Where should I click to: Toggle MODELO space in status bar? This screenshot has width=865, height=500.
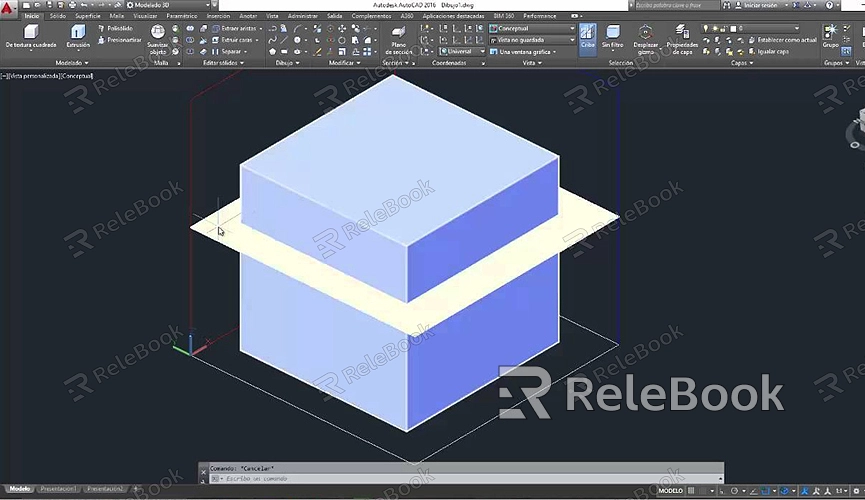(670, 491)
